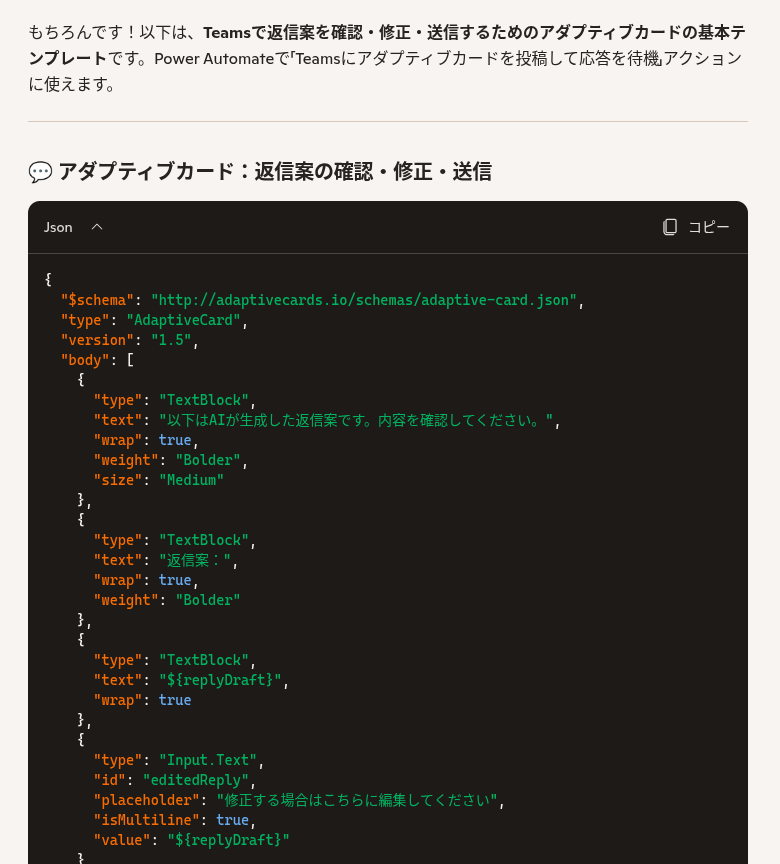Image resolution: width=780 pixels, height=864 pixels.
Task: Click the コピー button label
Action: pos(709,227)
